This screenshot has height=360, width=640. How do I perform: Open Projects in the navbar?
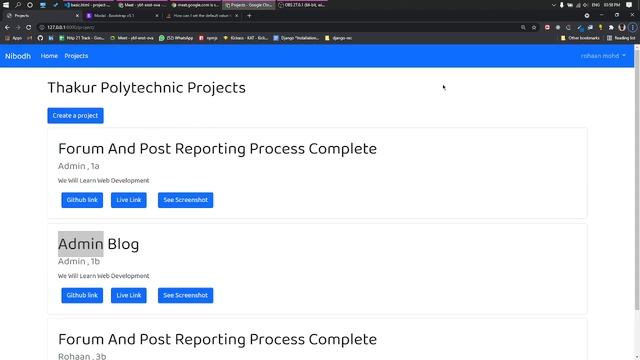pyautogui.click(x=76, y=56)
